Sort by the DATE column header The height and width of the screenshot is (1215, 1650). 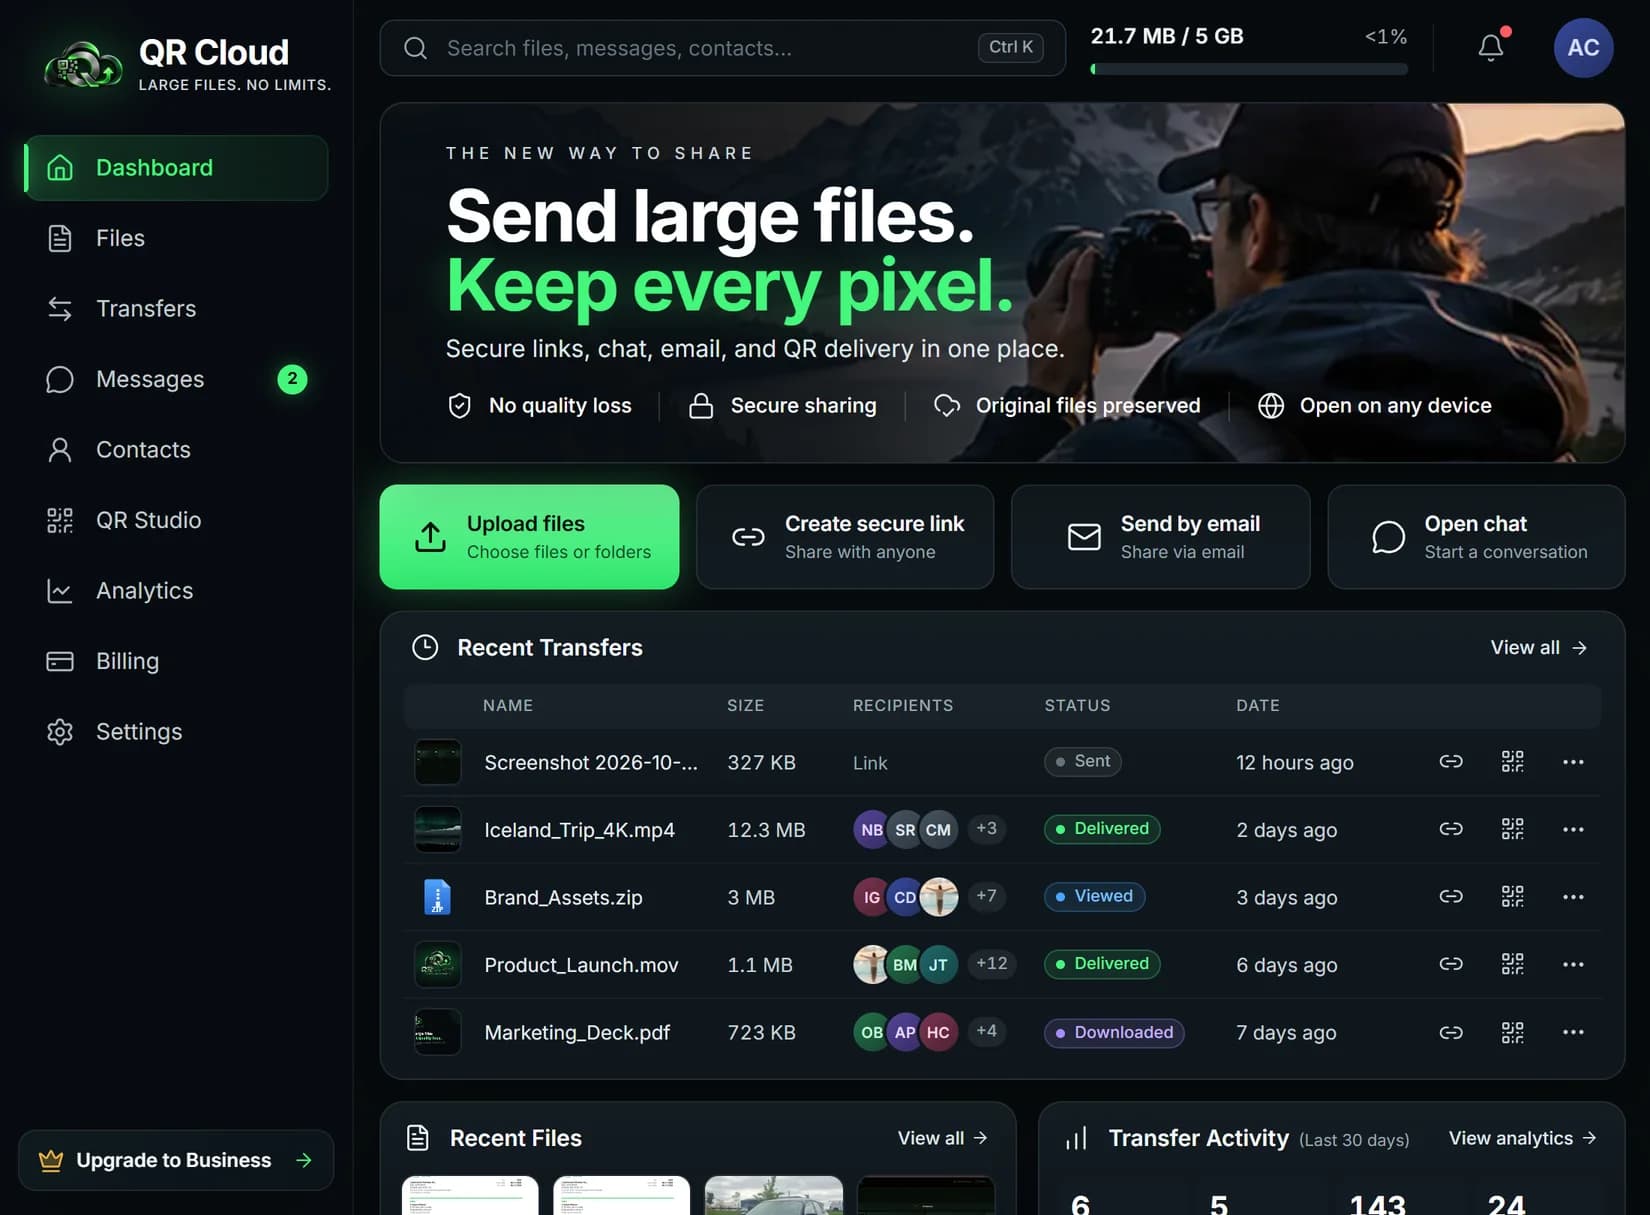(1258, 705)
